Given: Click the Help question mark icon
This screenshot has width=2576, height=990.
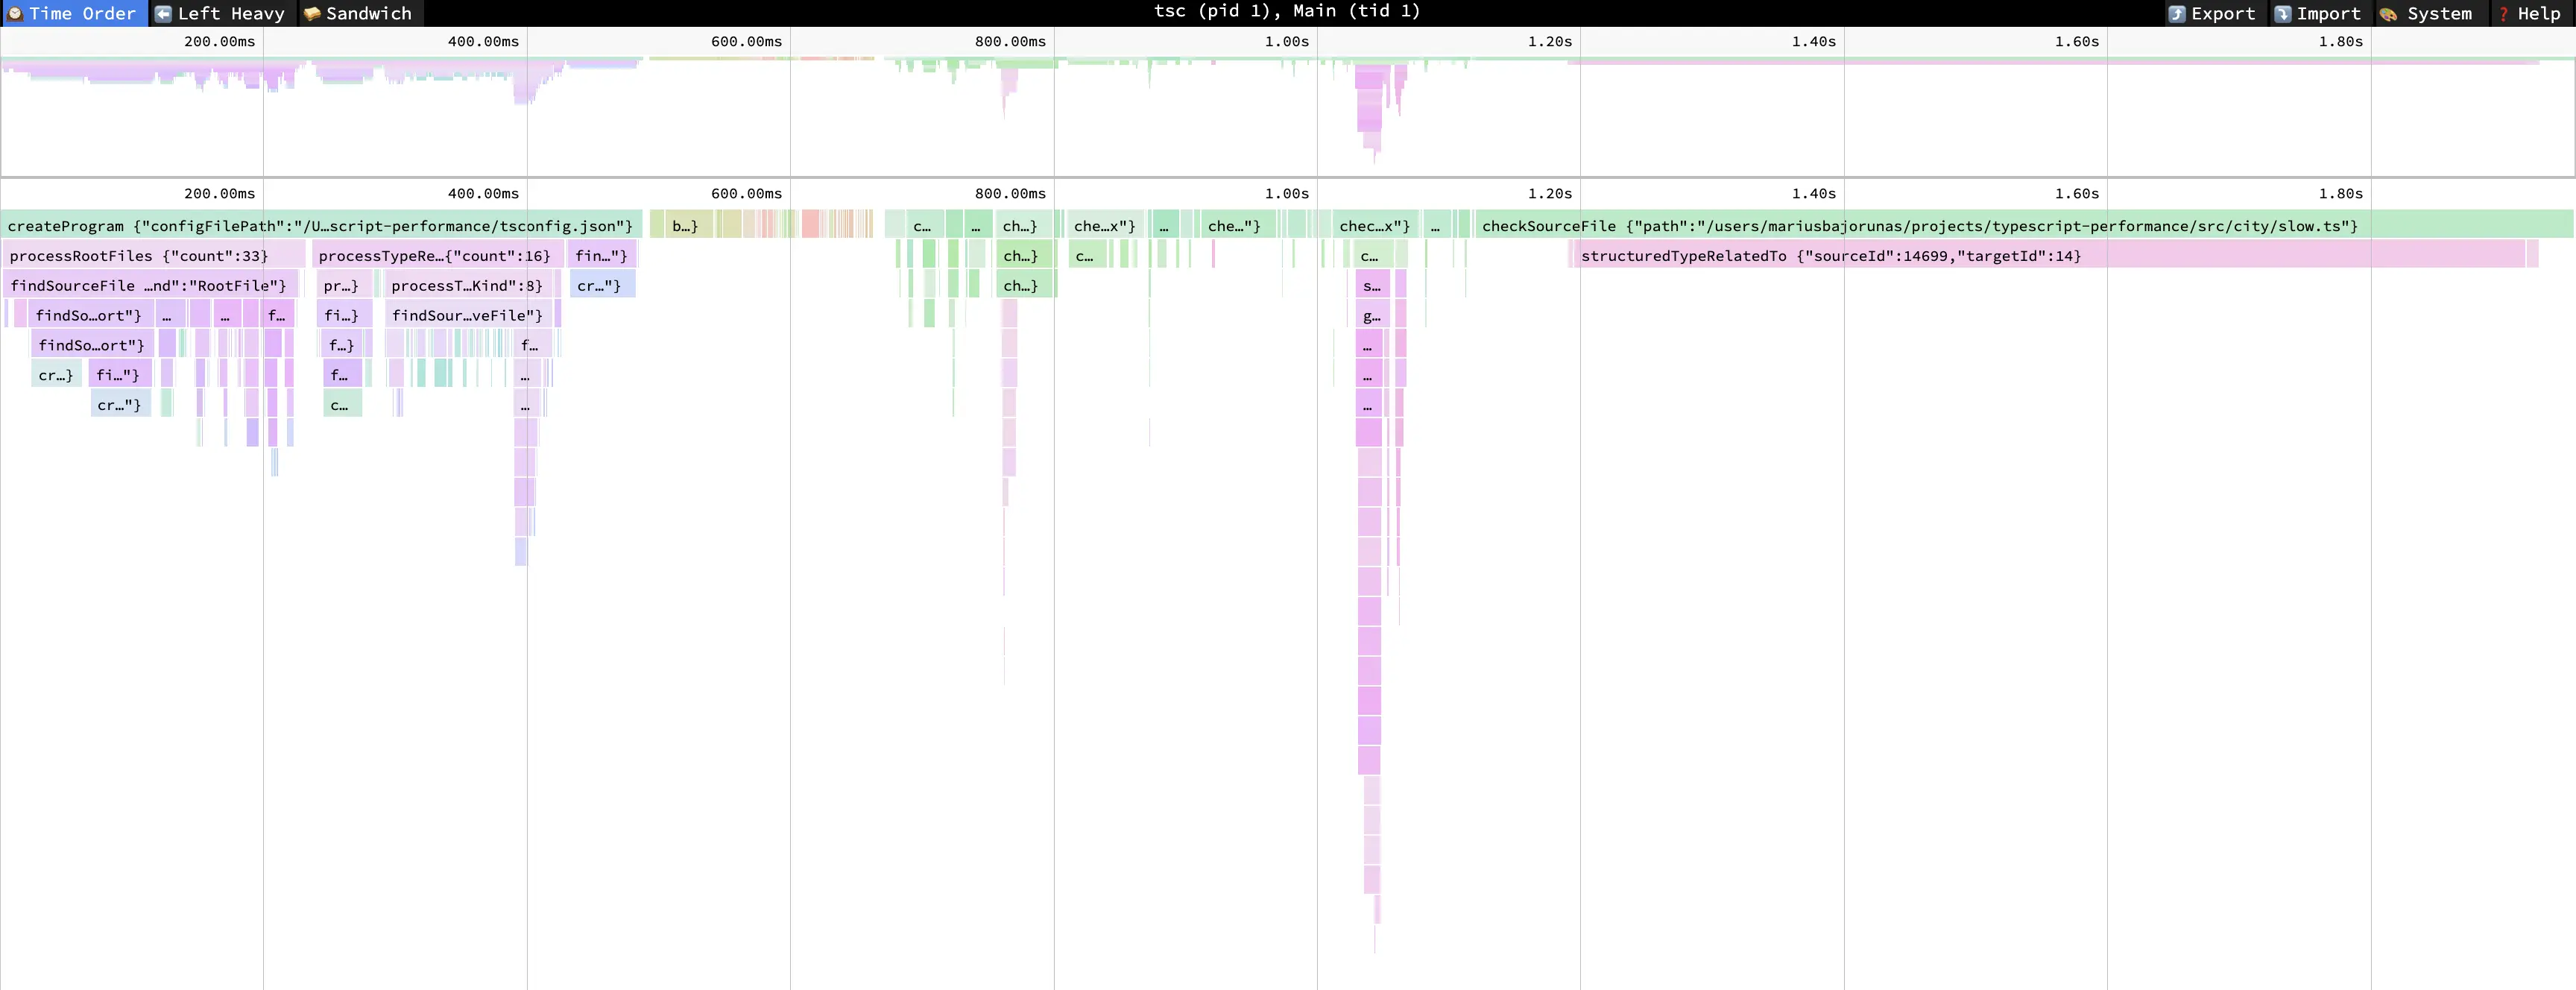Looking at the screenshot, I should pos(2503,13).
